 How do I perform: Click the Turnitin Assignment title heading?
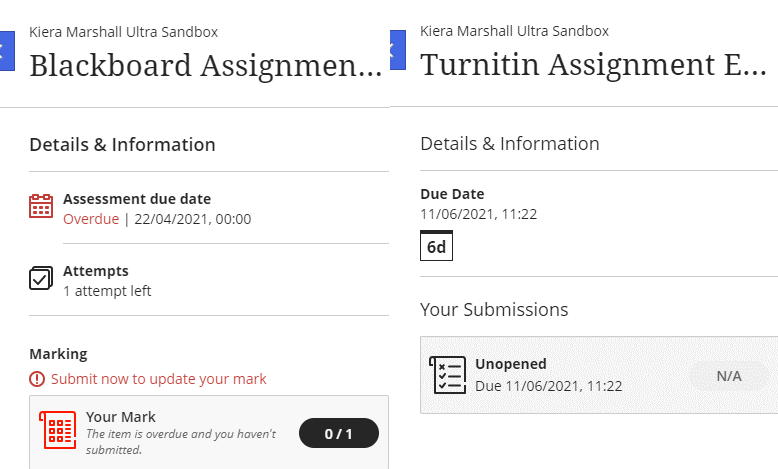click(x=593, y=65)
